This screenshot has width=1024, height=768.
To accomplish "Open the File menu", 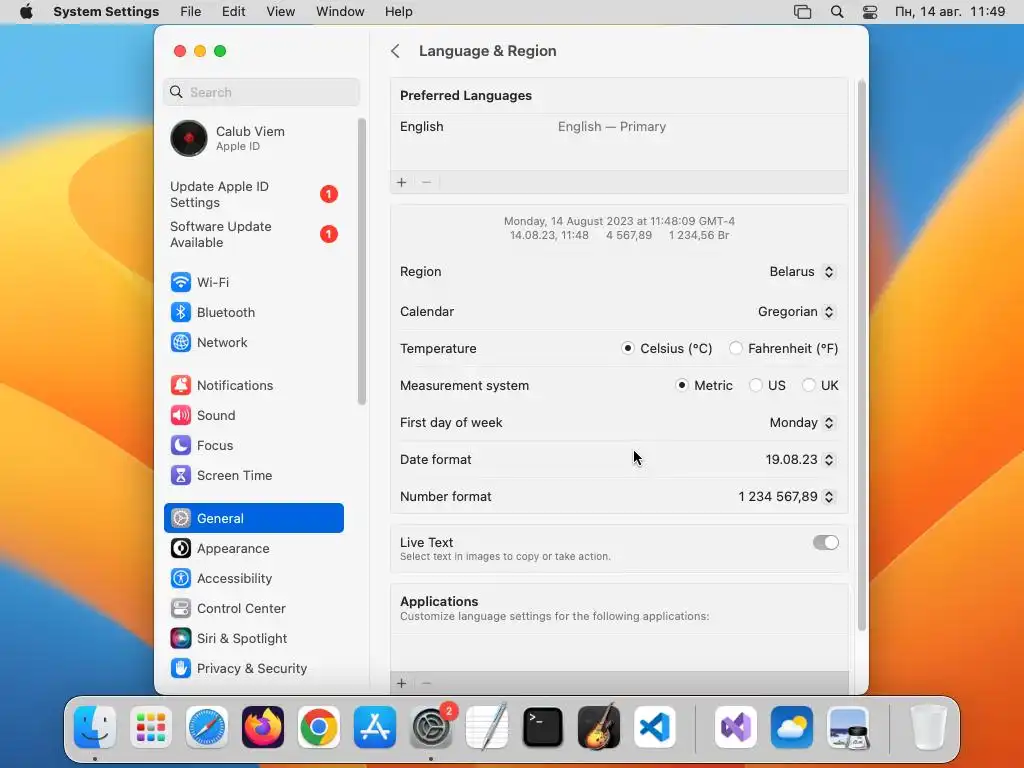I will tap(191, 12).
